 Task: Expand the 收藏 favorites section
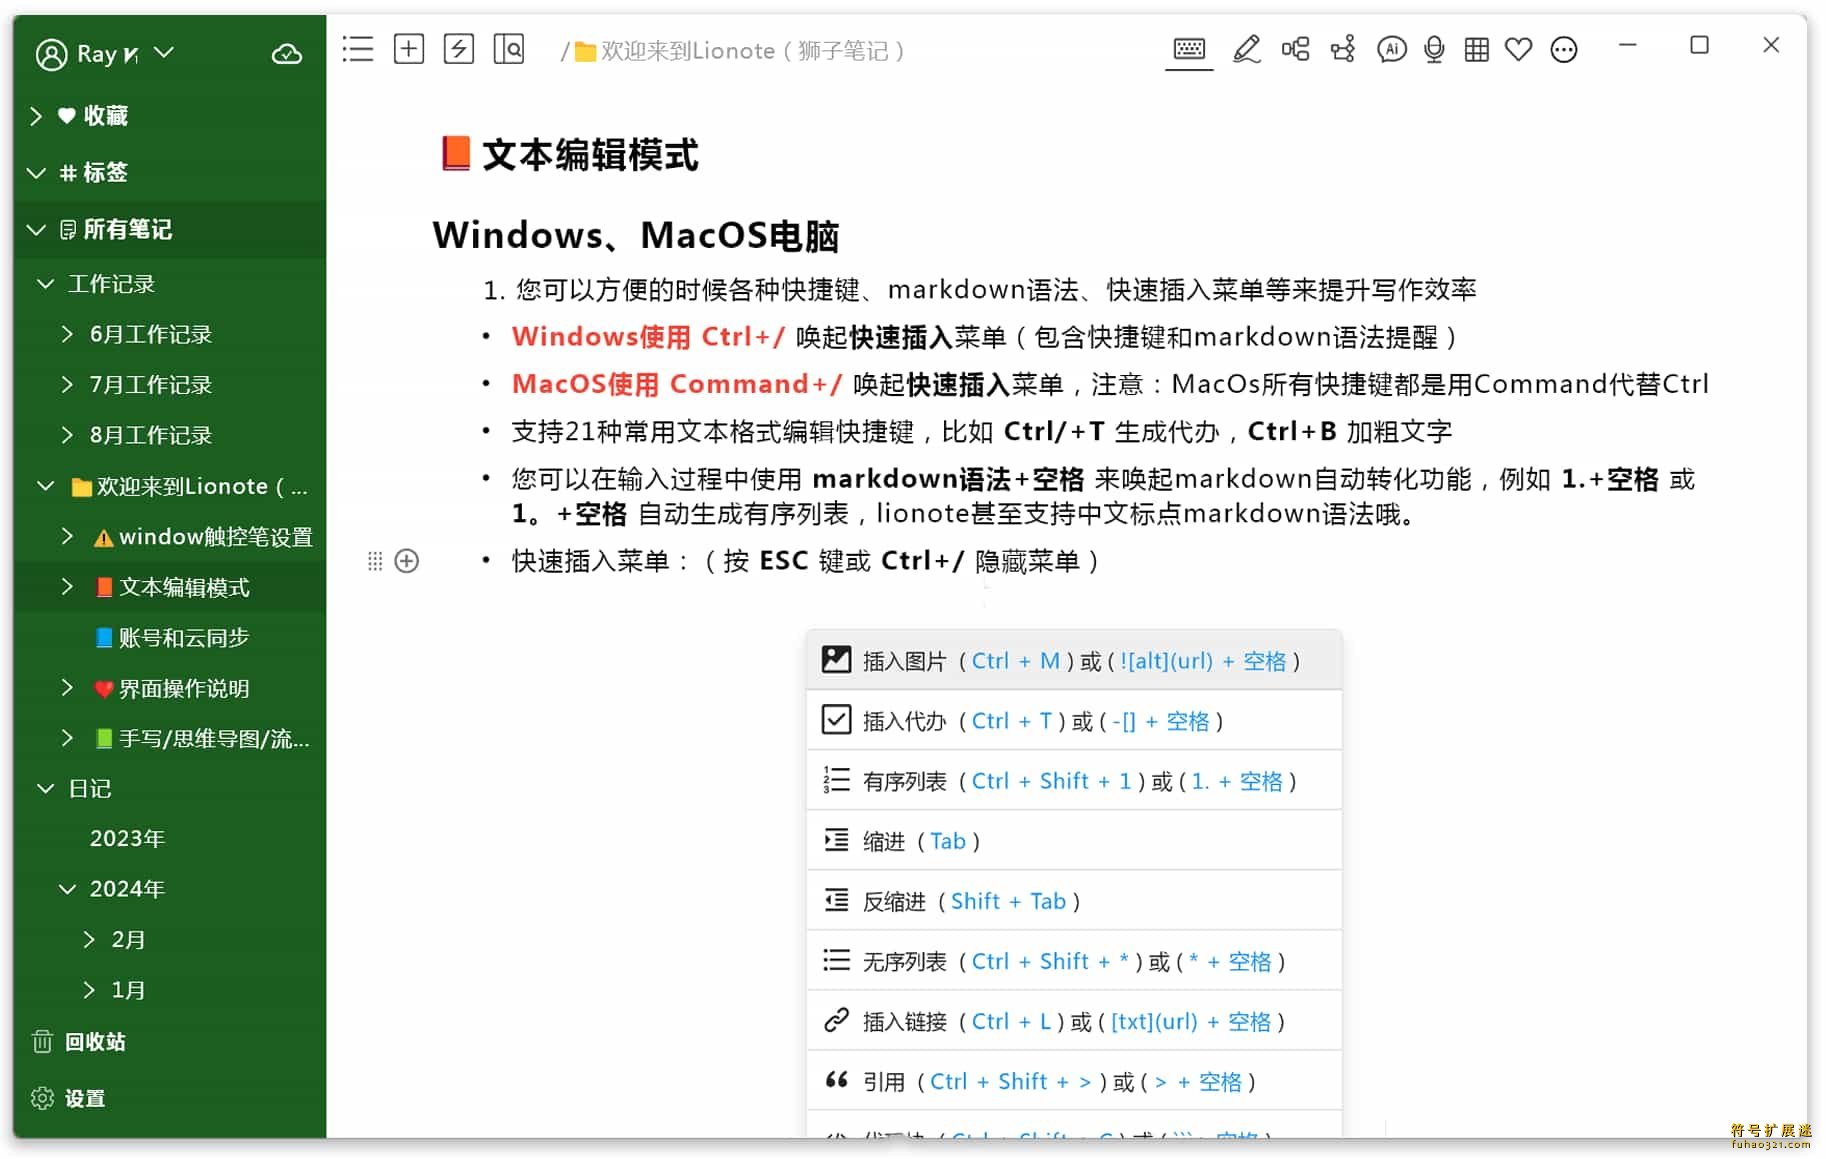(36, 116)
